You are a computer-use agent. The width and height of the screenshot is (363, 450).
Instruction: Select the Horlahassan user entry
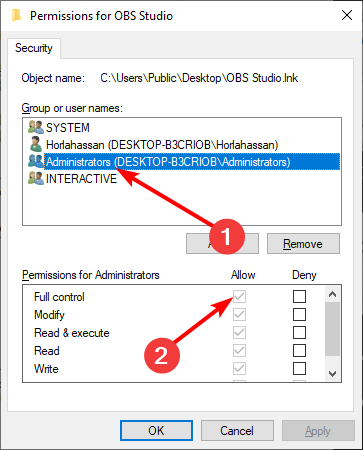click(x=162, y=145)
